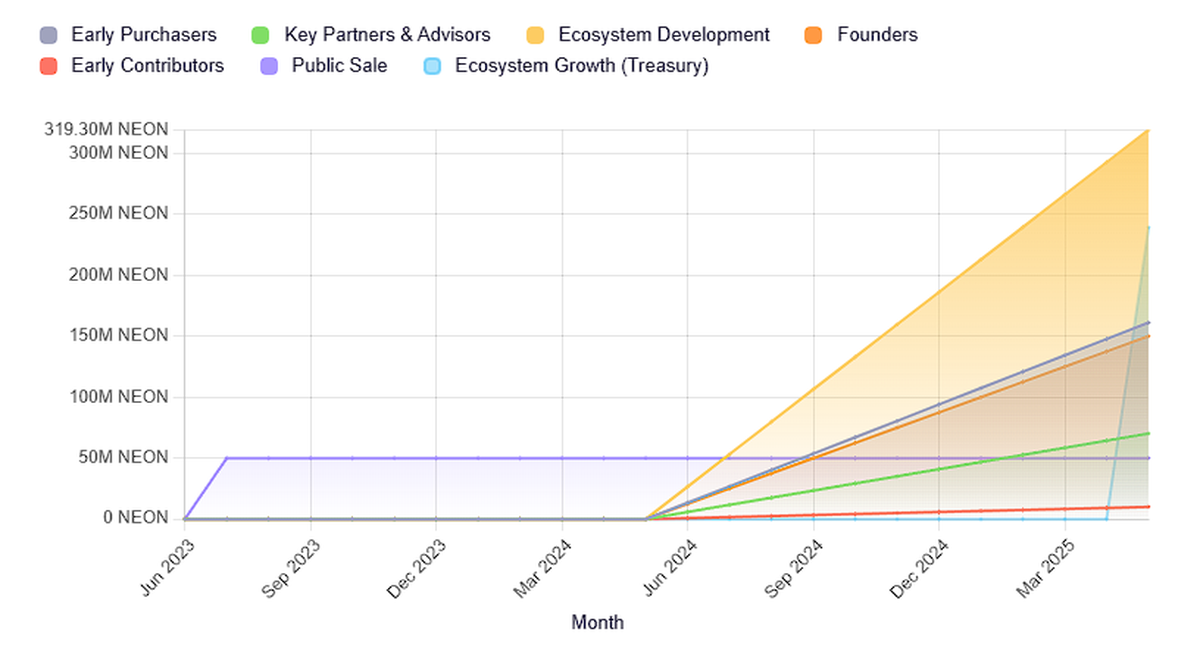
Task: Toggle the Early Purchasers series label
Action: coord(144,35)
